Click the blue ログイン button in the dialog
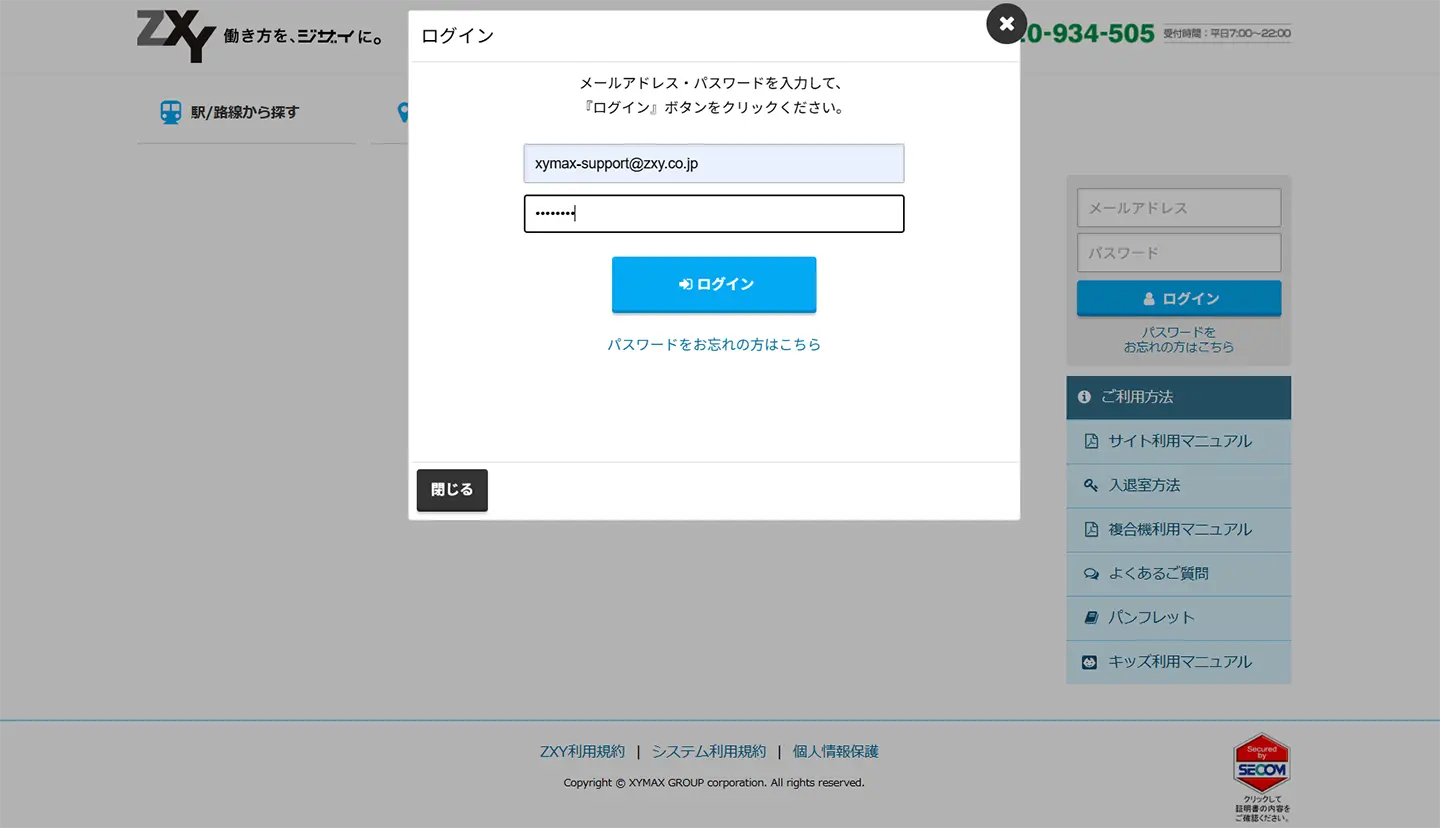The image size is (1440, 828). [713, 284]
